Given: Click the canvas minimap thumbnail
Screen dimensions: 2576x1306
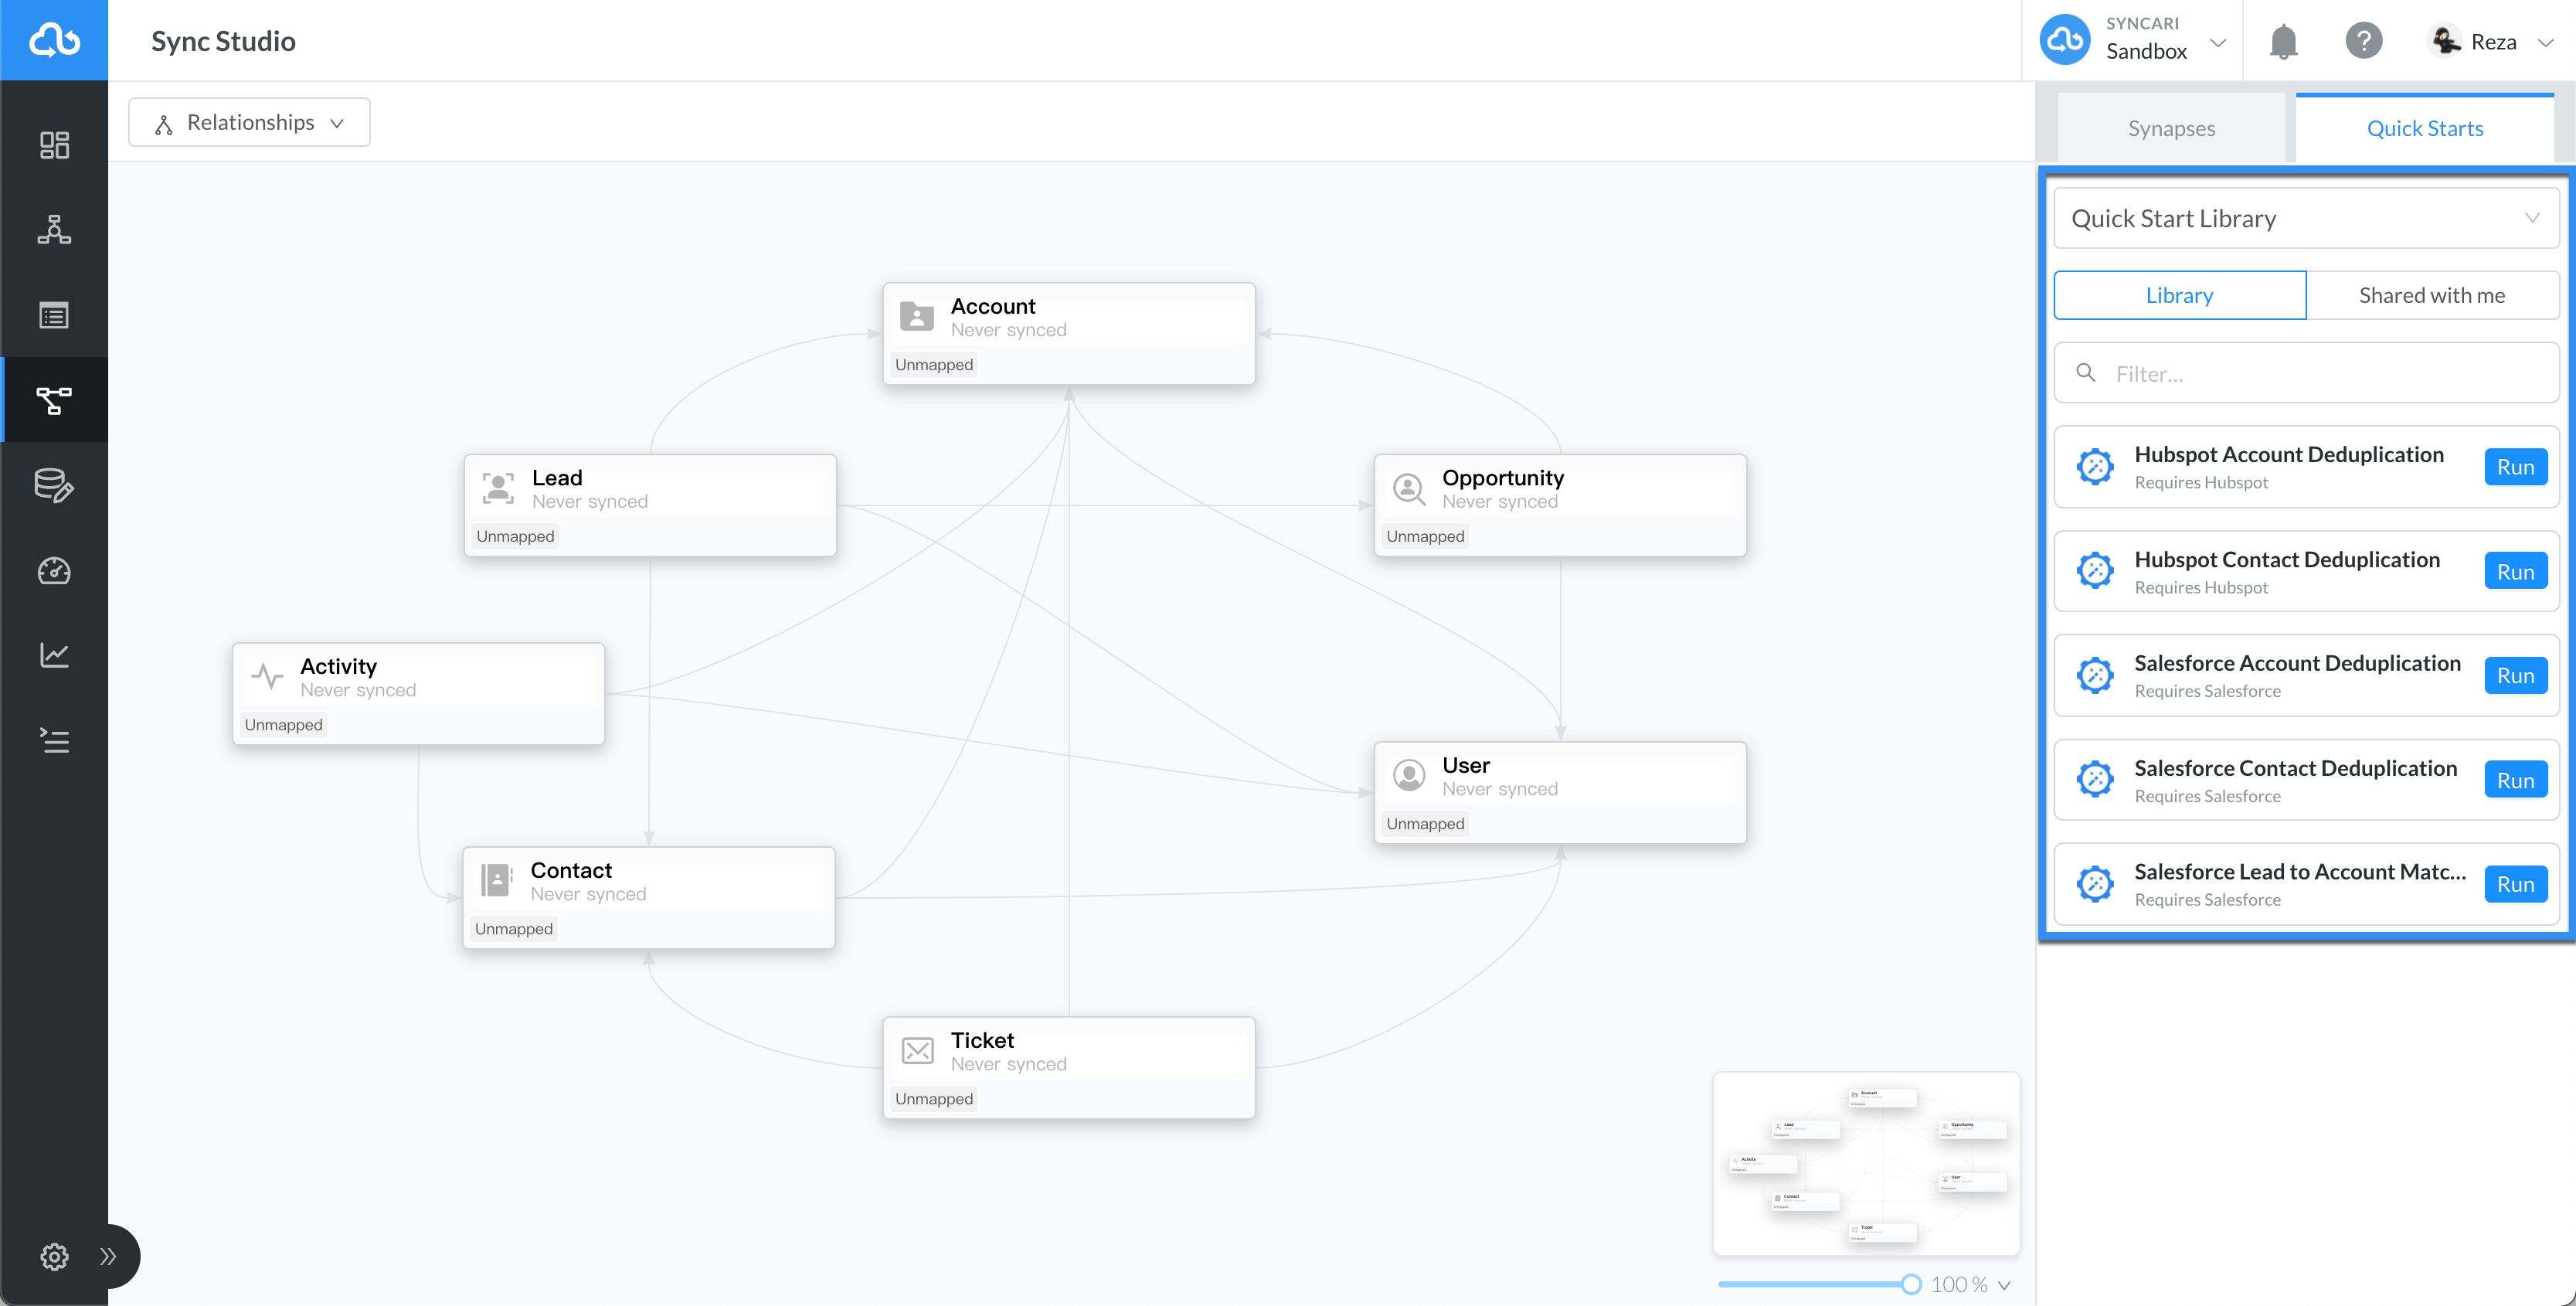Looking at the screenshot, I should coord(1866,1163).
